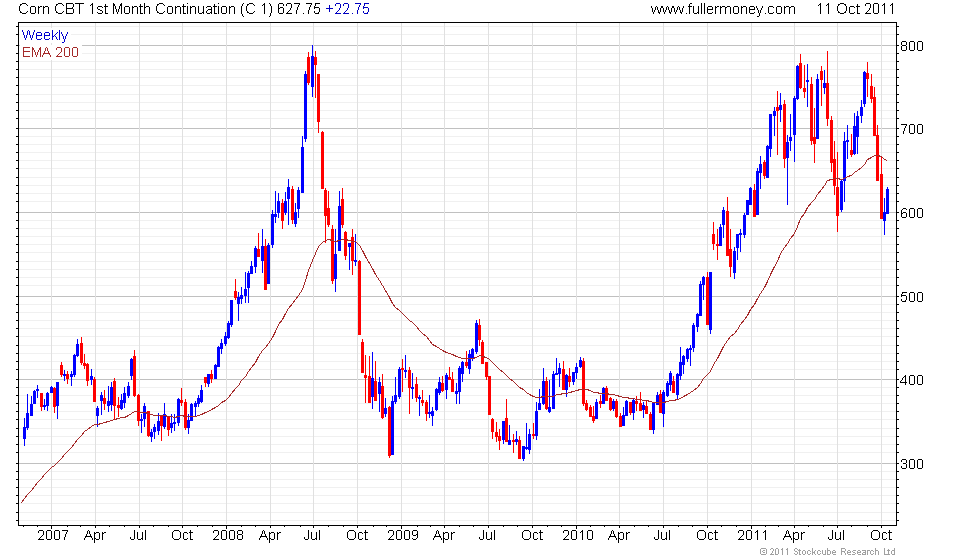The width and height of the screenshot is (980, 560).
Task: Click the December 2008 low candle near 300
Action: (391, 430)
